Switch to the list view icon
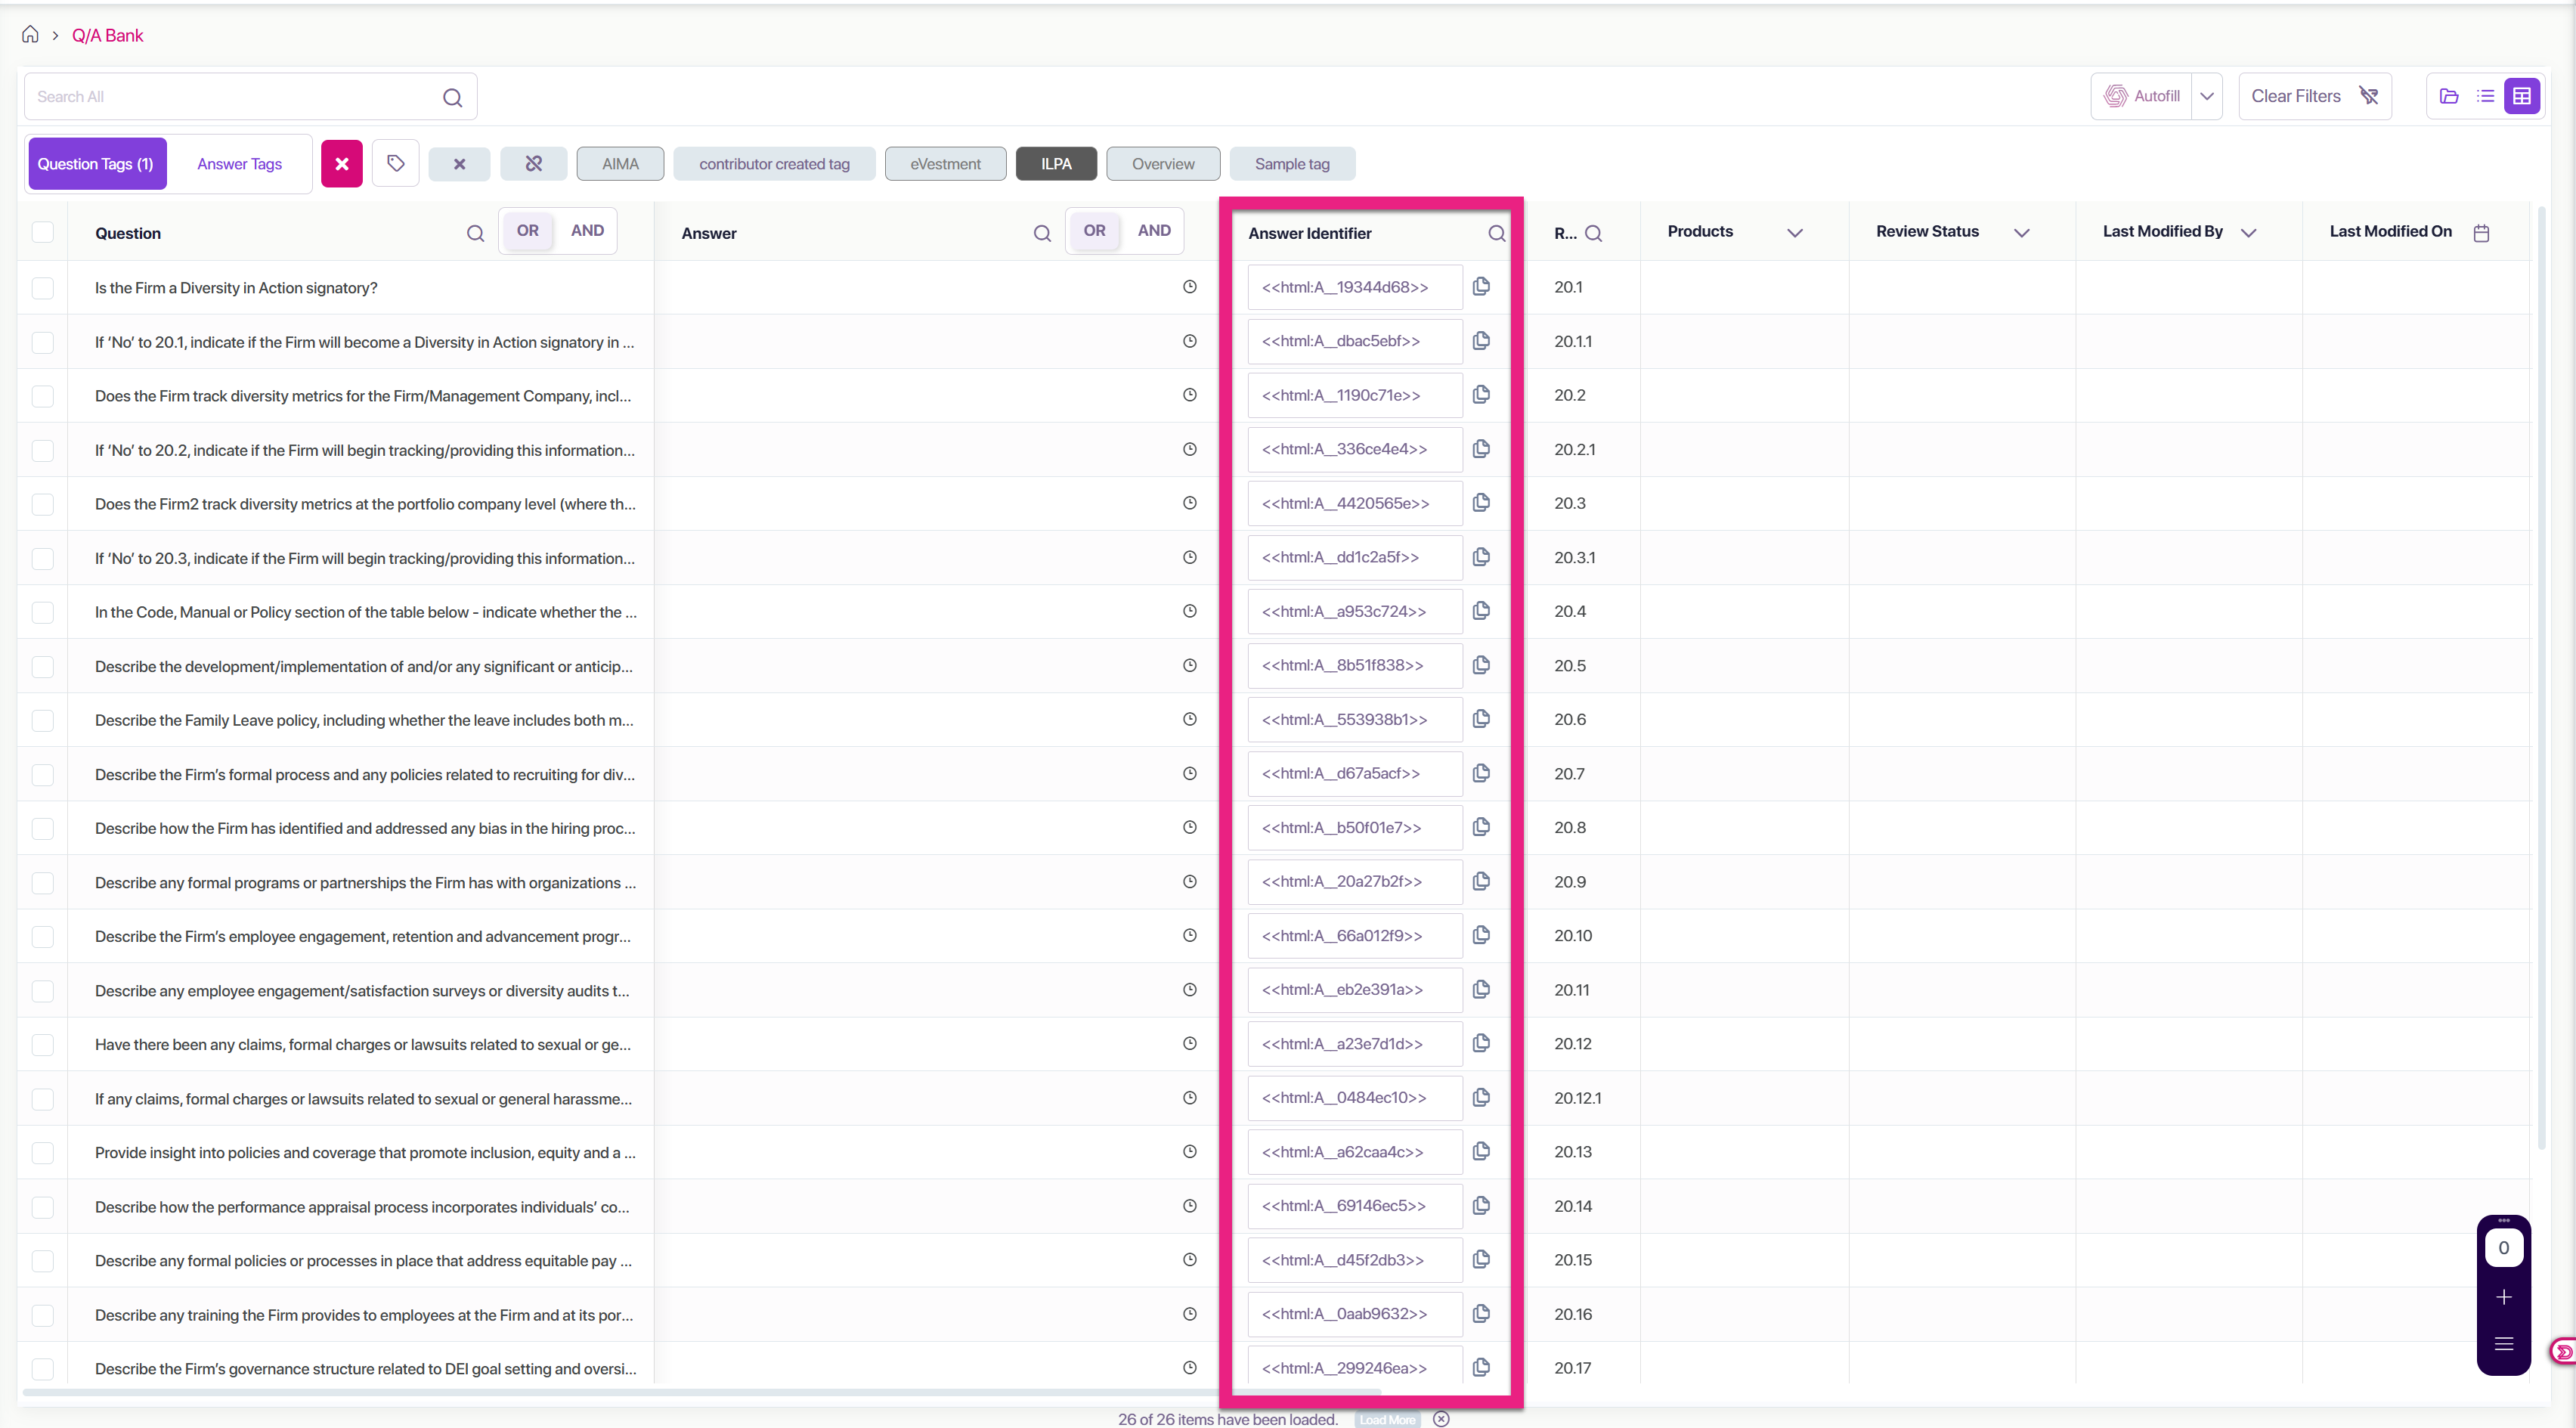Image resolution: width=2576 pixels, height=1428 pixels. click(2485, 96)
